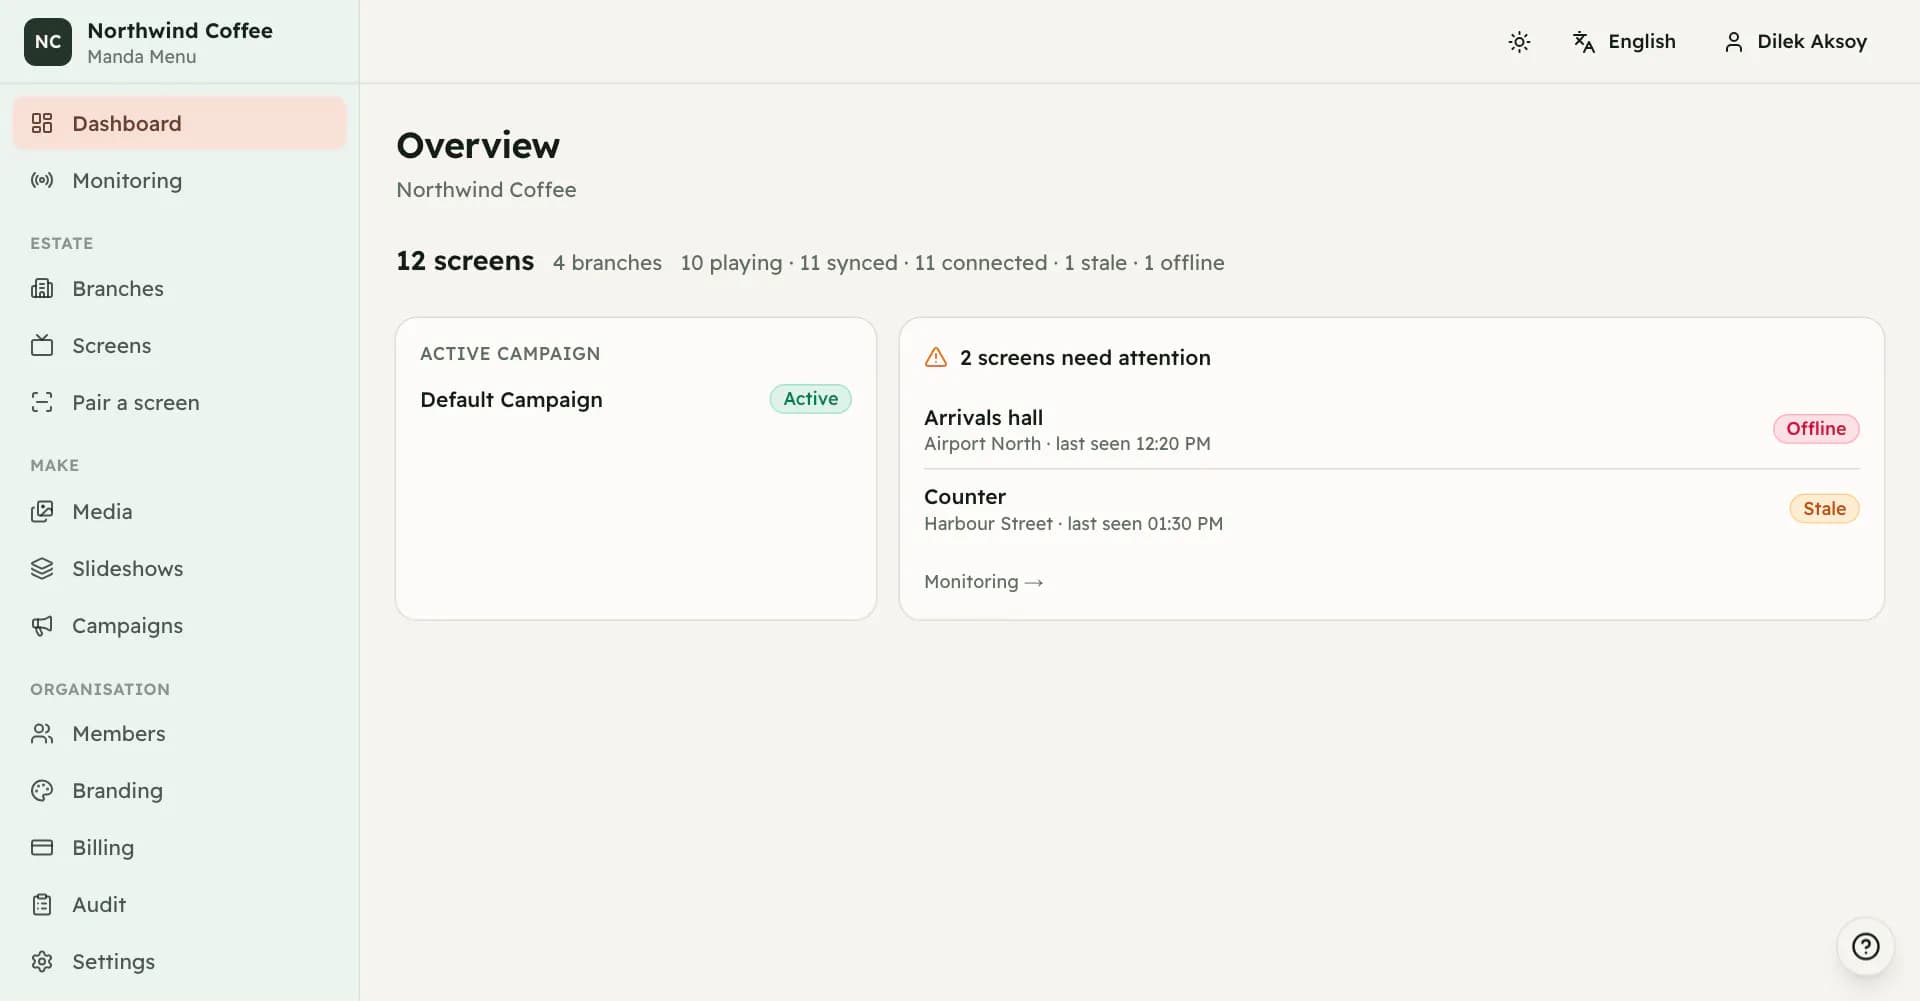This screenshot has width=1920, height=1001.
Task: Click the Dashboard grid icon in sidebar
Action: [x=42, y=123]
